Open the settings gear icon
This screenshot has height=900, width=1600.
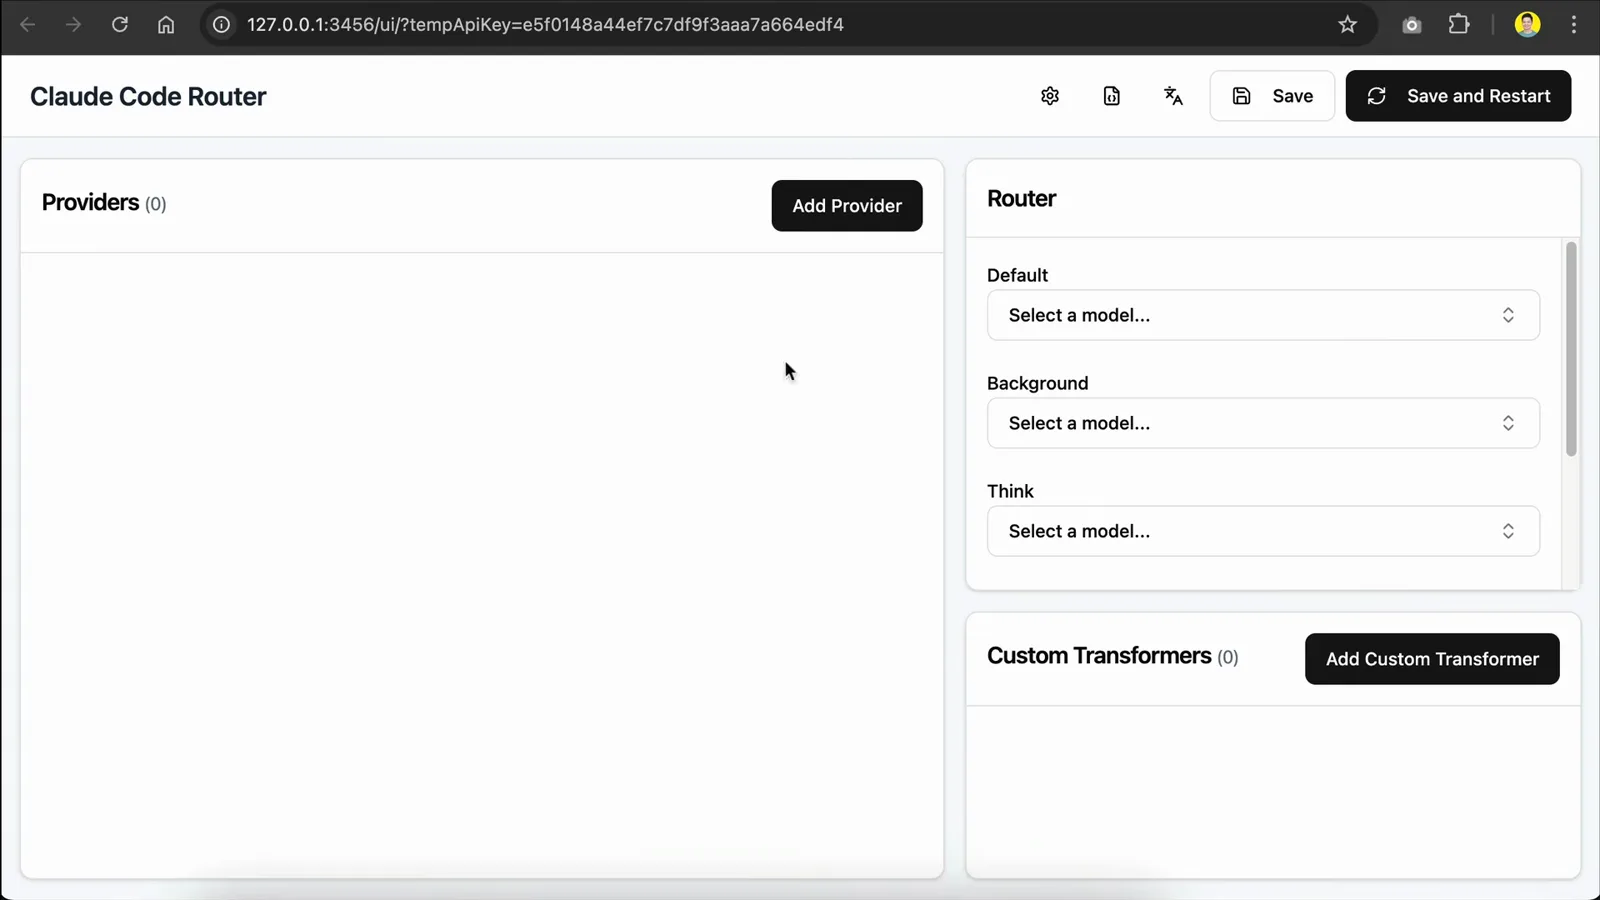(x=1049, y=96)
